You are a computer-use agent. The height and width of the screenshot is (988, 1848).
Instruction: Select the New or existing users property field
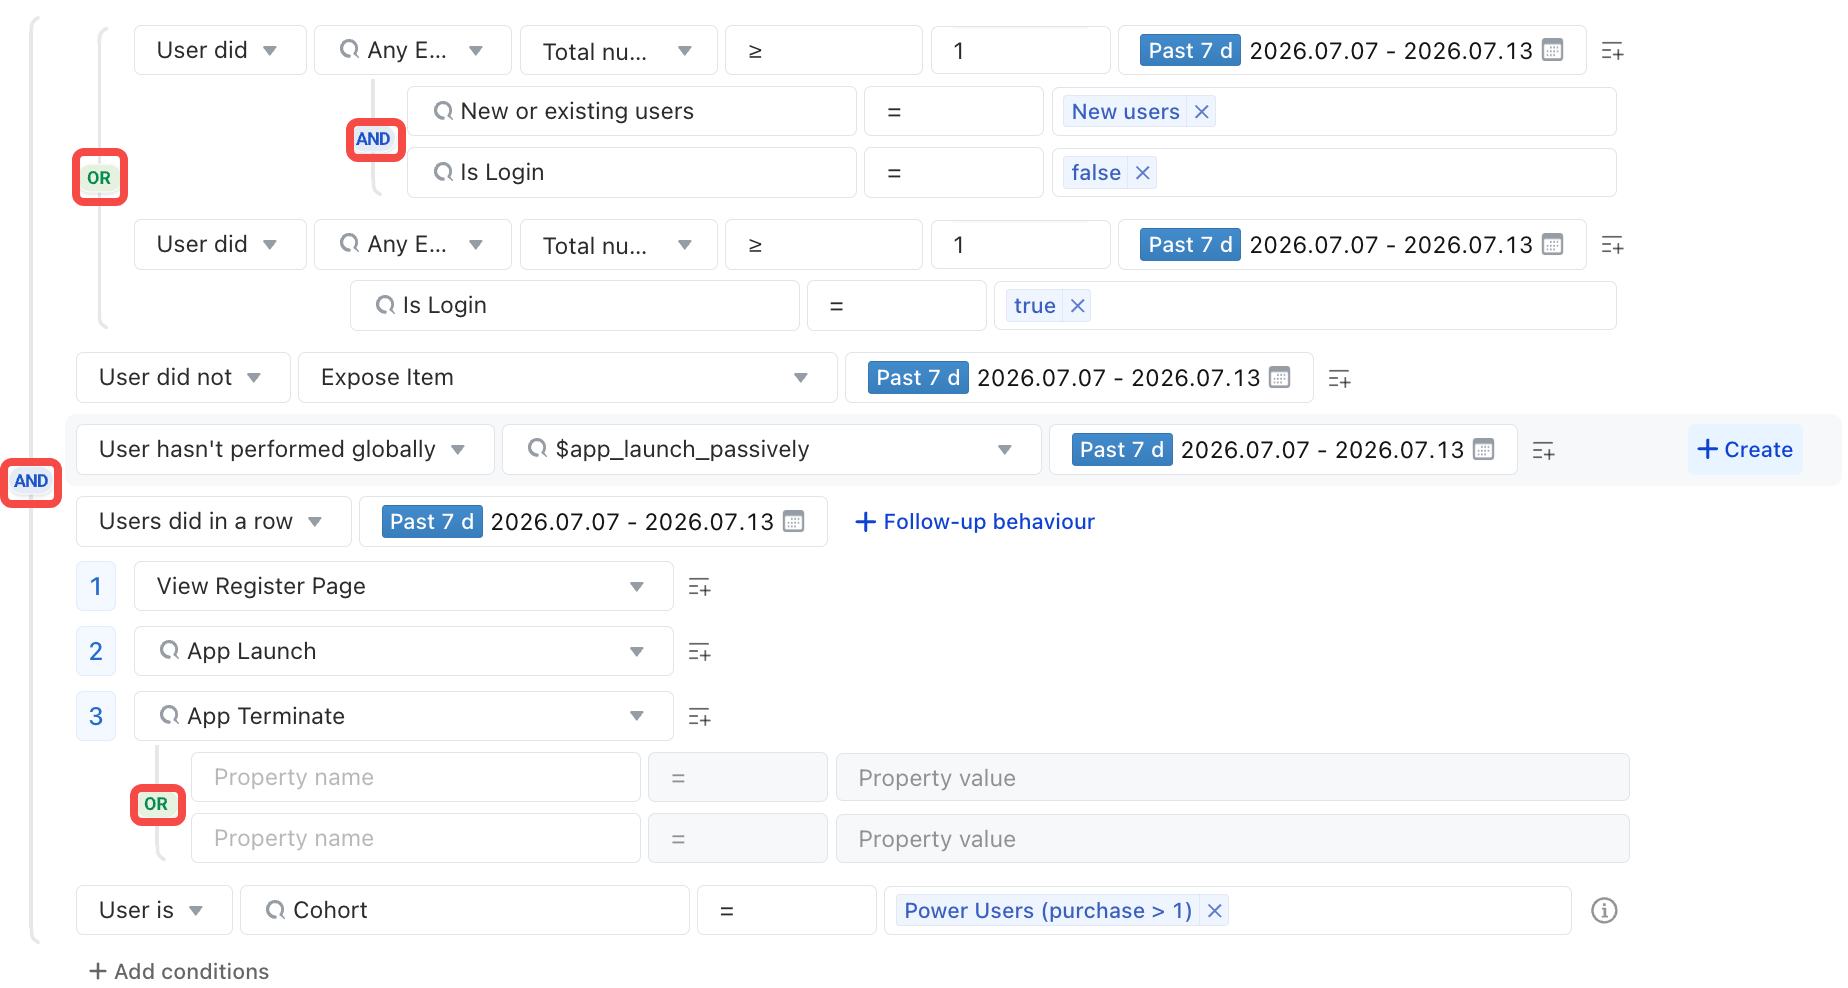click(631, 111)
